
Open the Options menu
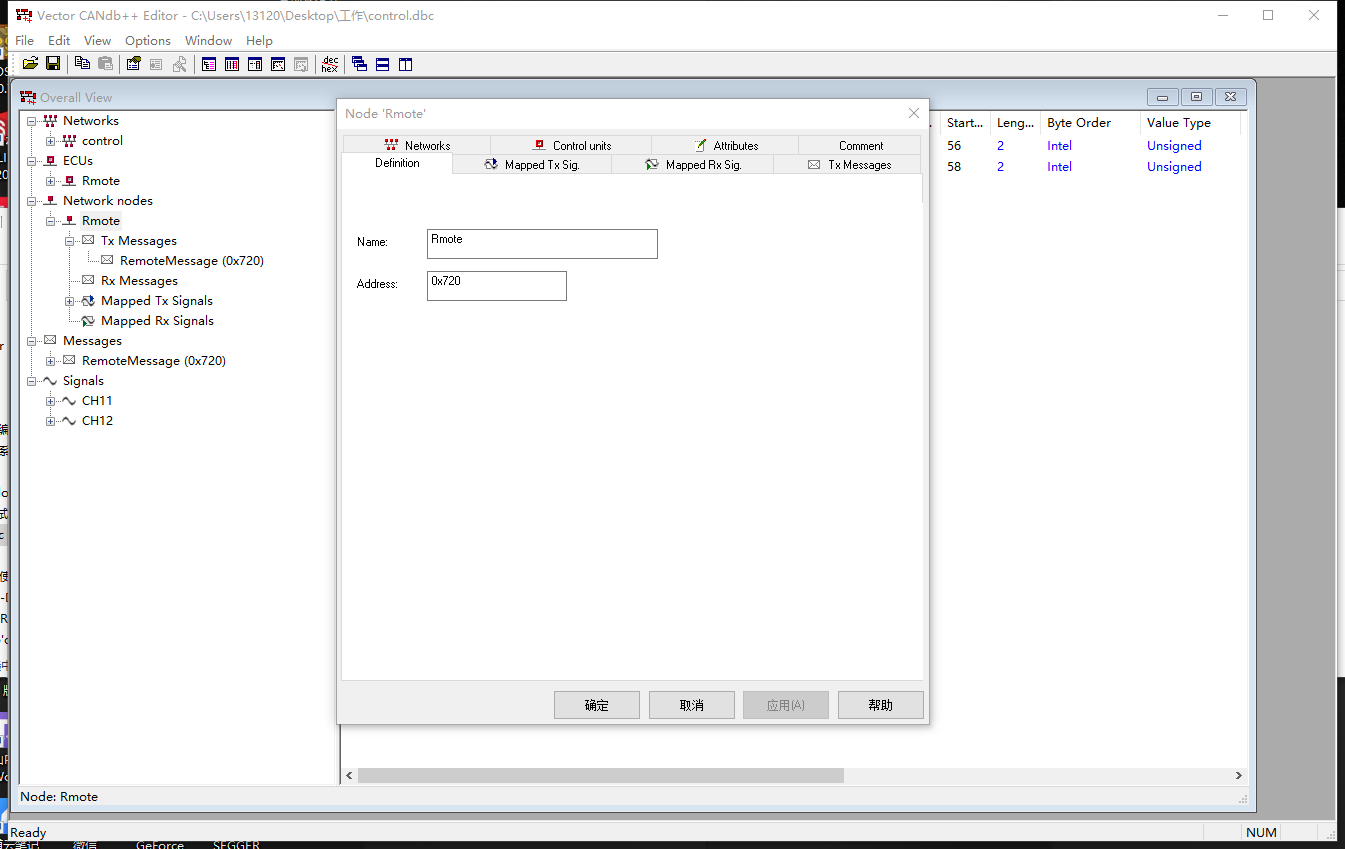pos(147,40)
